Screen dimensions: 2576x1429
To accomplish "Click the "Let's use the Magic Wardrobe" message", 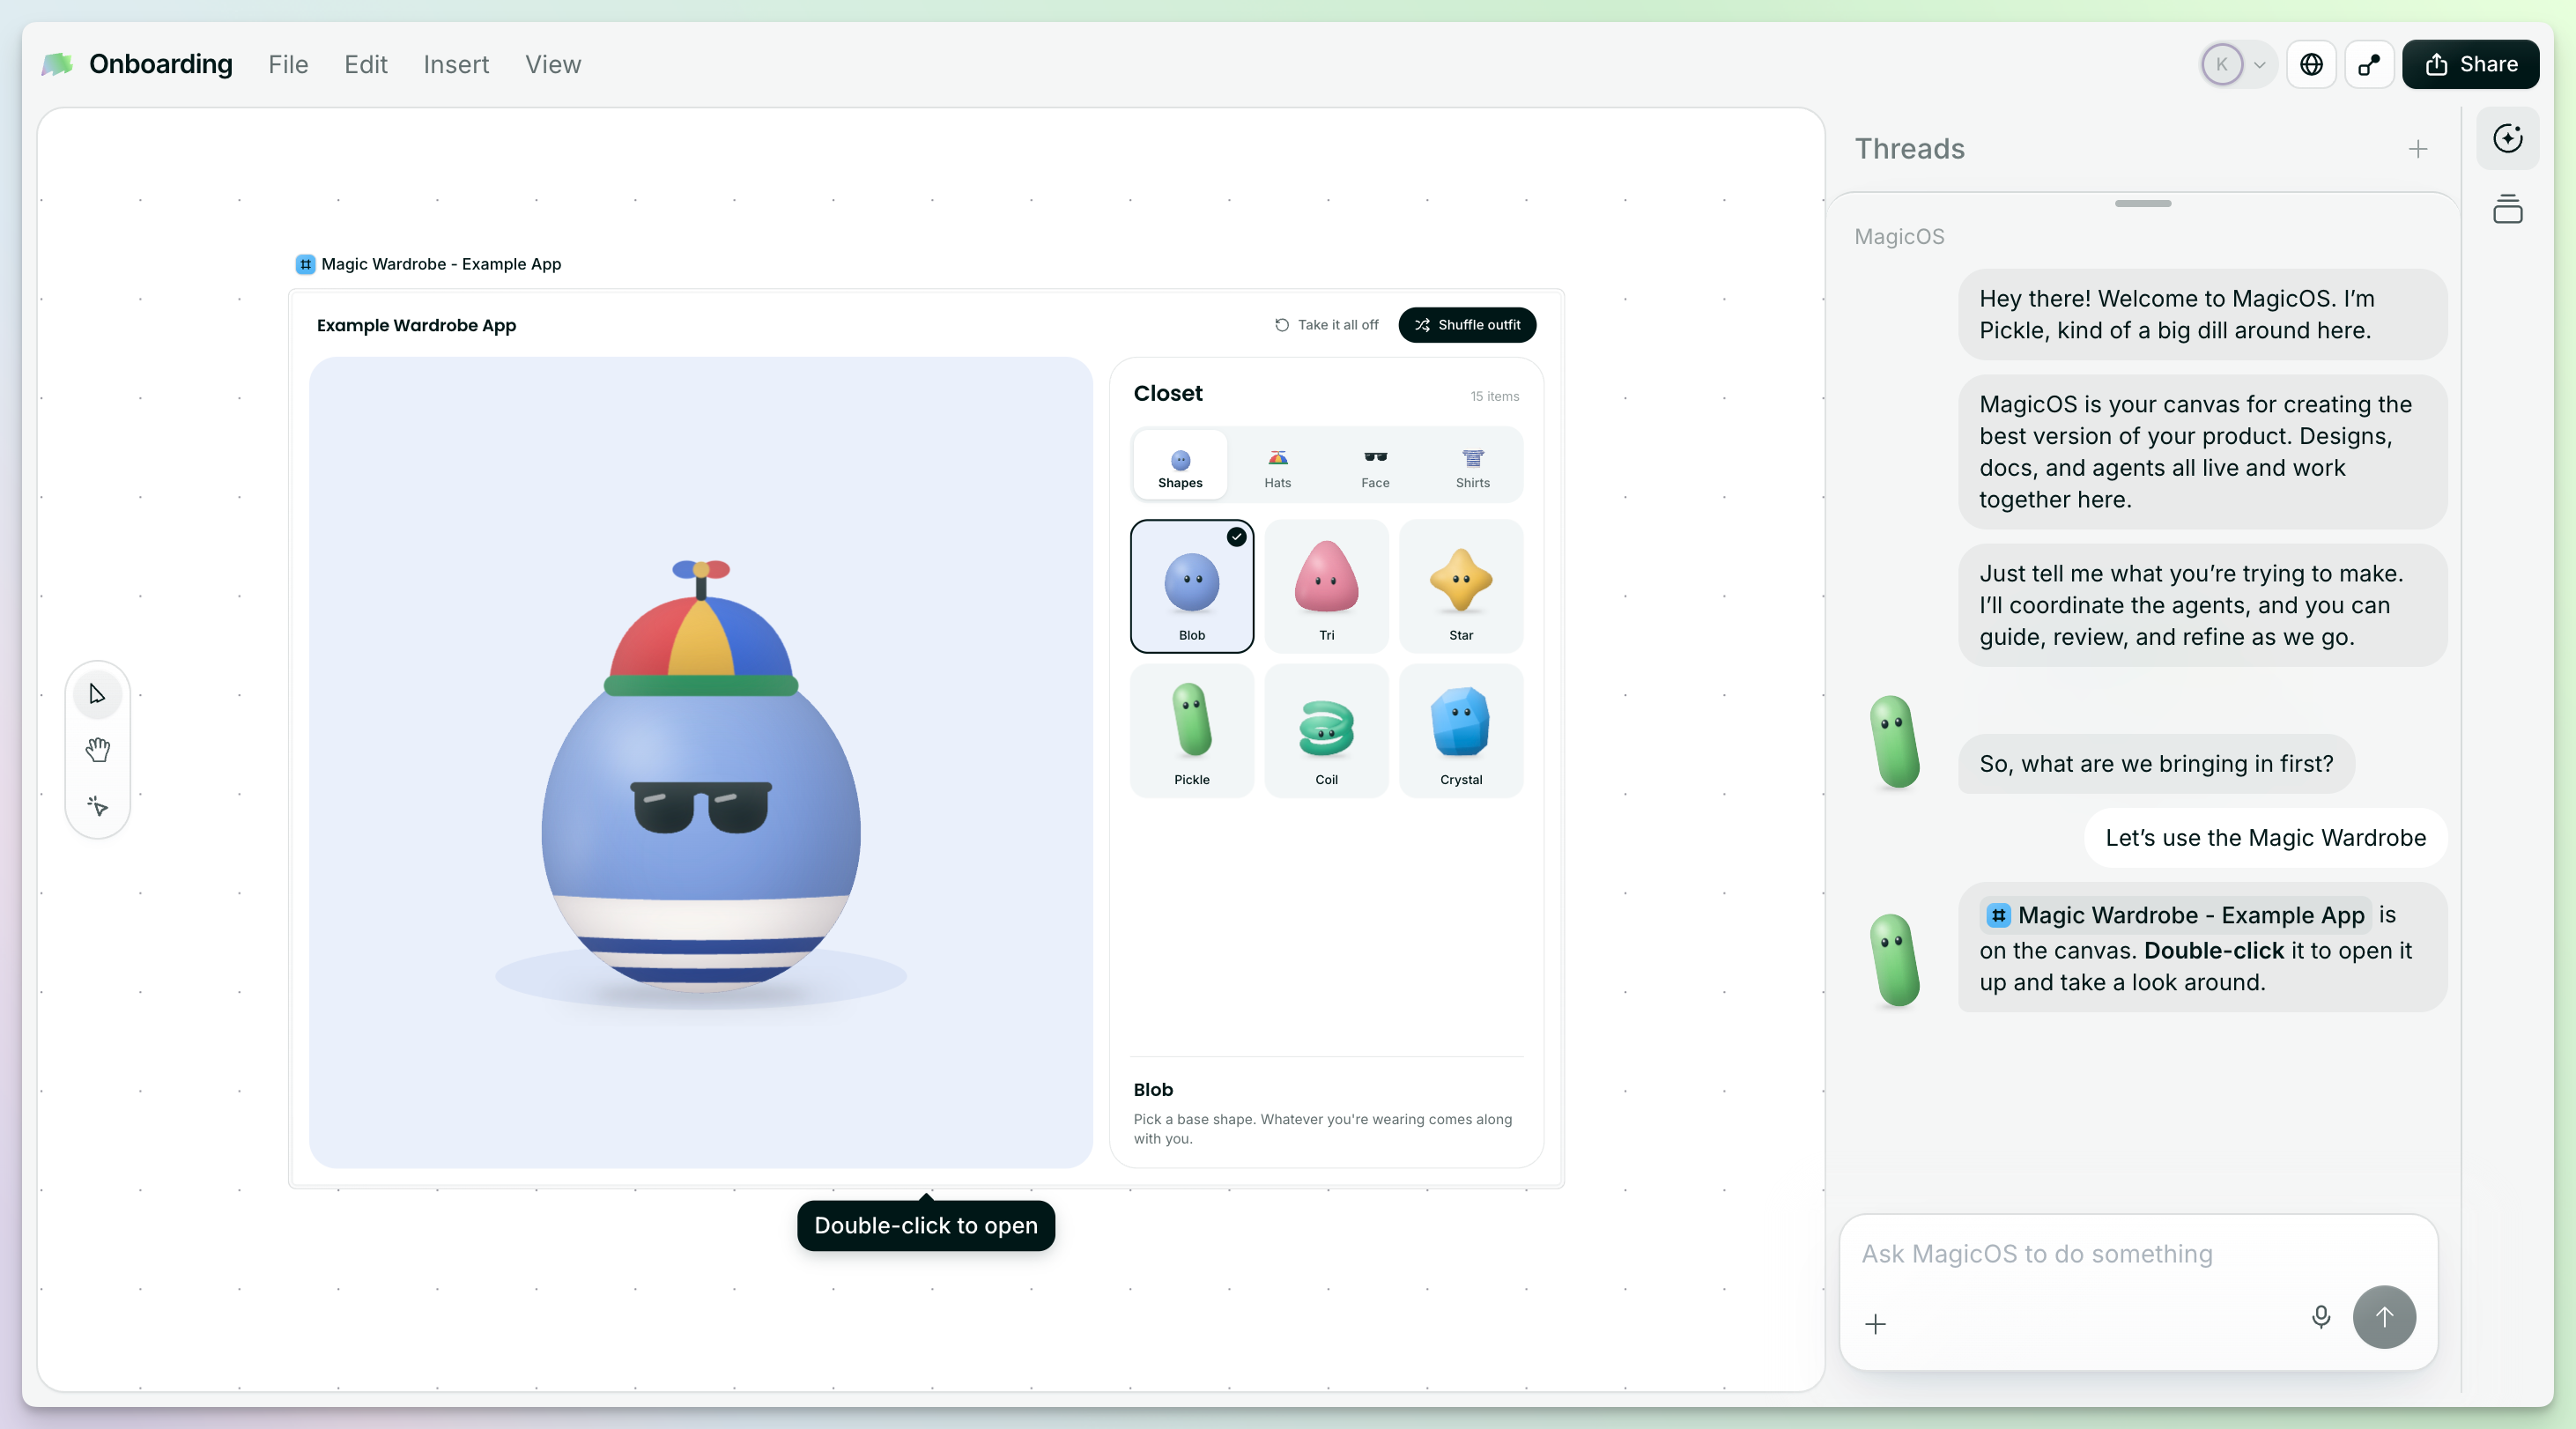I will tap(2265, 838).
